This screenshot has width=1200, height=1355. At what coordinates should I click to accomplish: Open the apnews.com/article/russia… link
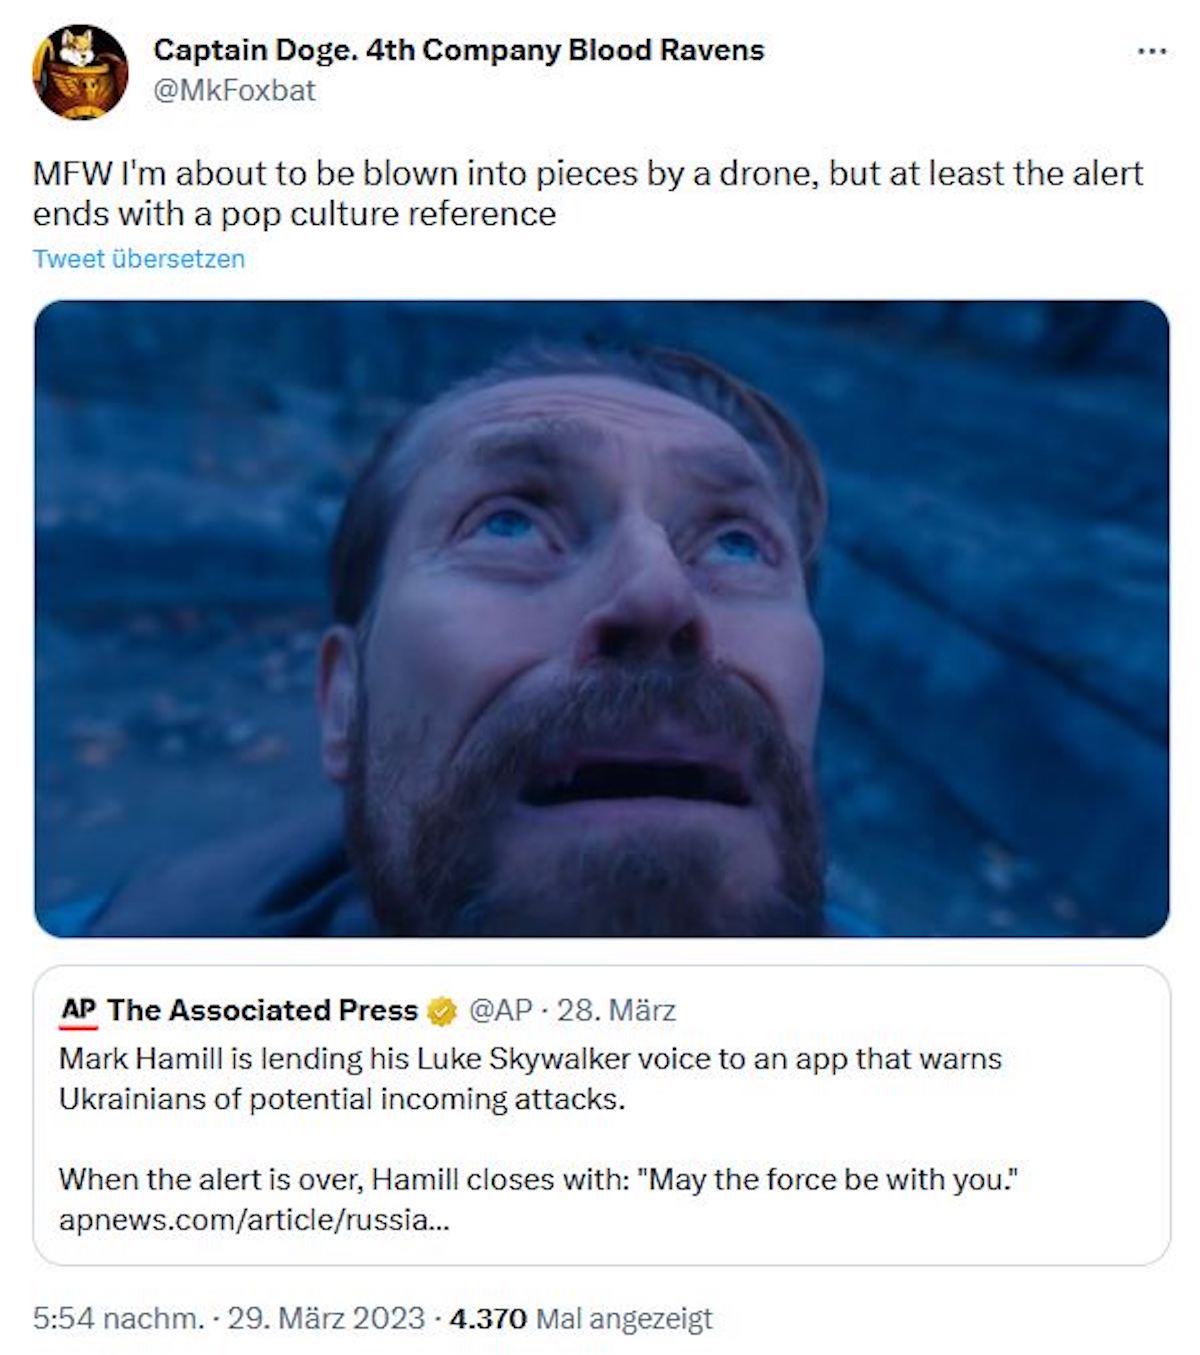pyautogui.click(x=254, y=1221)
